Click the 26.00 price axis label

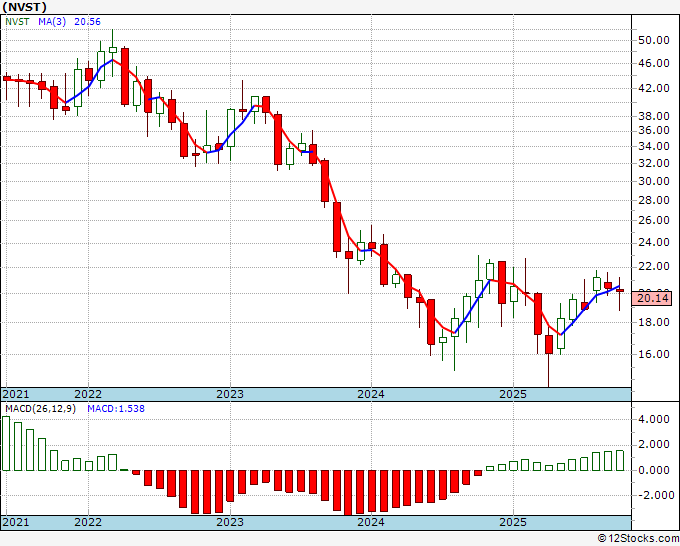click(x=654, y=220)
